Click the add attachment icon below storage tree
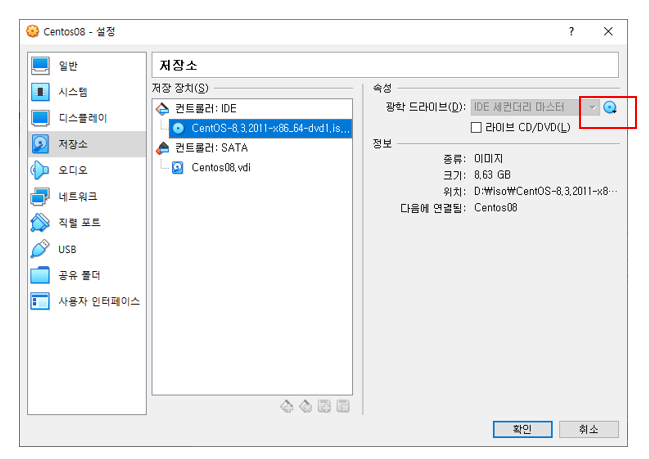 (x=324, y=406)
